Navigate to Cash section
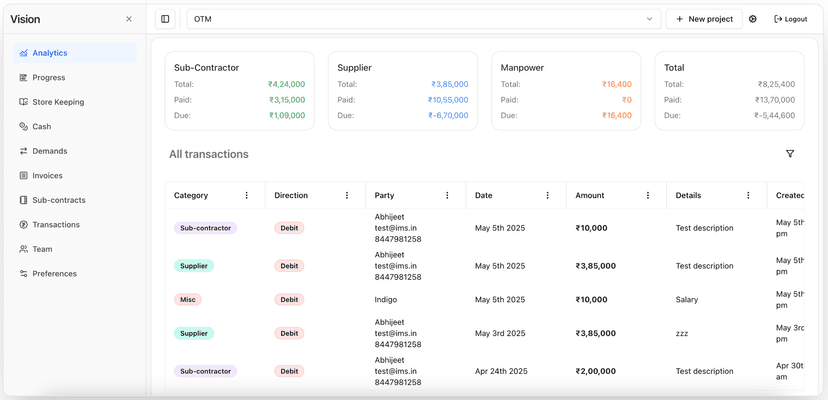This screenshot has width=828, height=400. point(75,126)
